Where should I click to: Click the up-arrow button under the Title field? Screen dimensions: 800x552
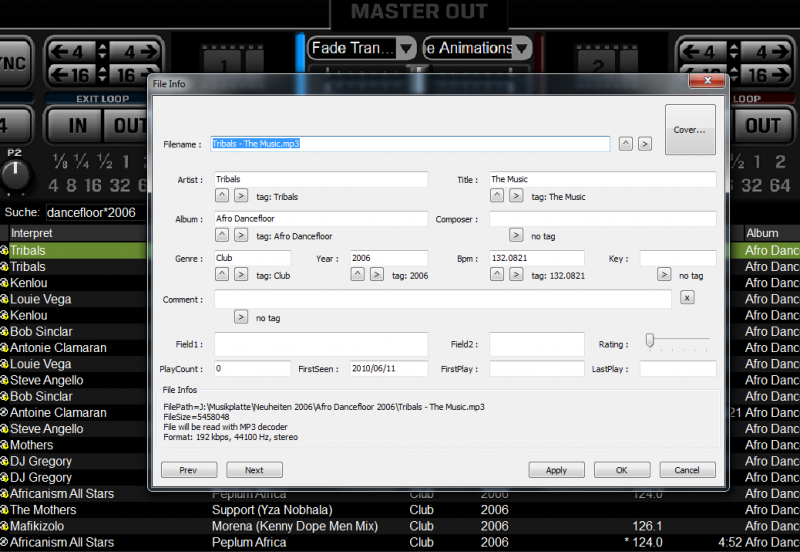point(497,196)
